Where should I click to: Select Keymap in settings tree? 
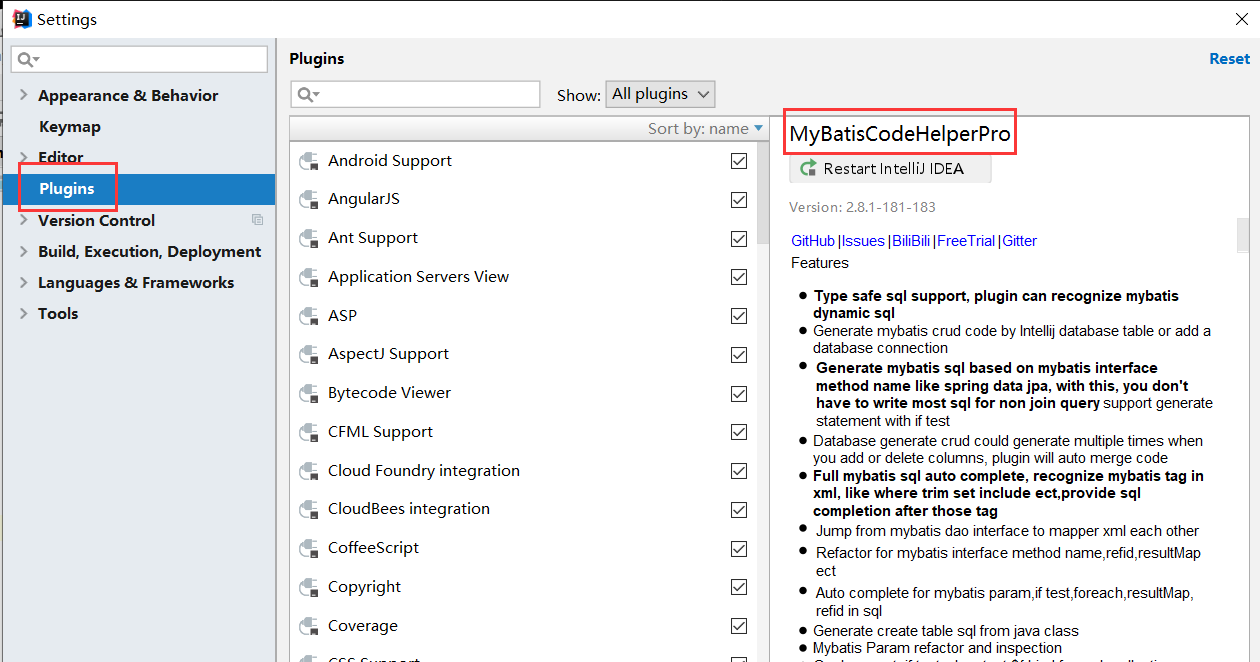[70, 127]
